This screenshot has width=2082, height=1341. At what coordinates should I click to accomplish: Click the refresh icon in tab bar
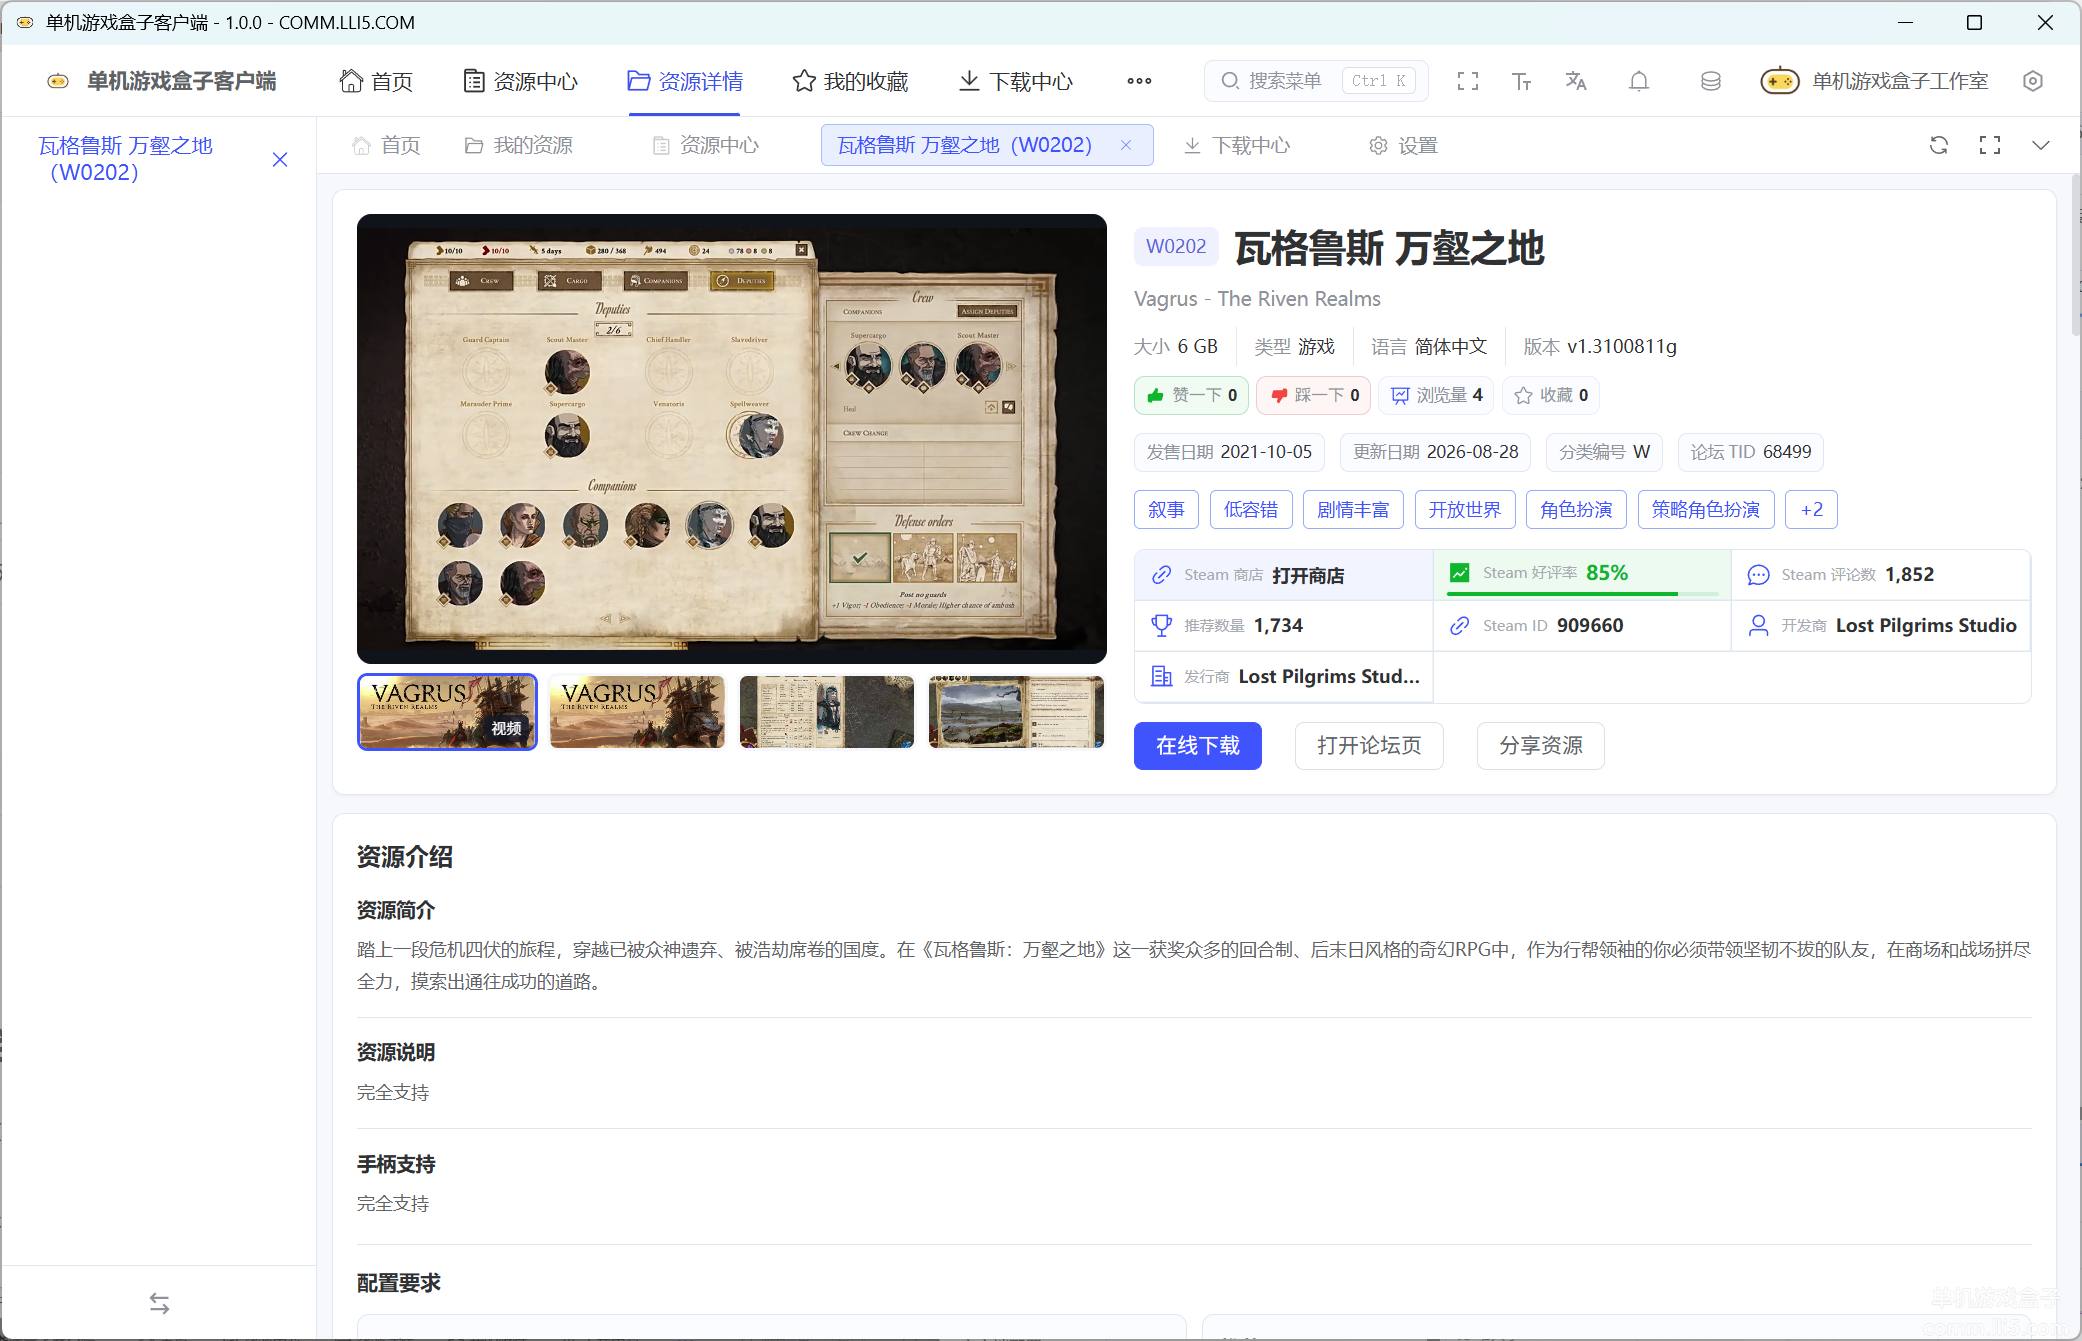(x=1938, y=145)
